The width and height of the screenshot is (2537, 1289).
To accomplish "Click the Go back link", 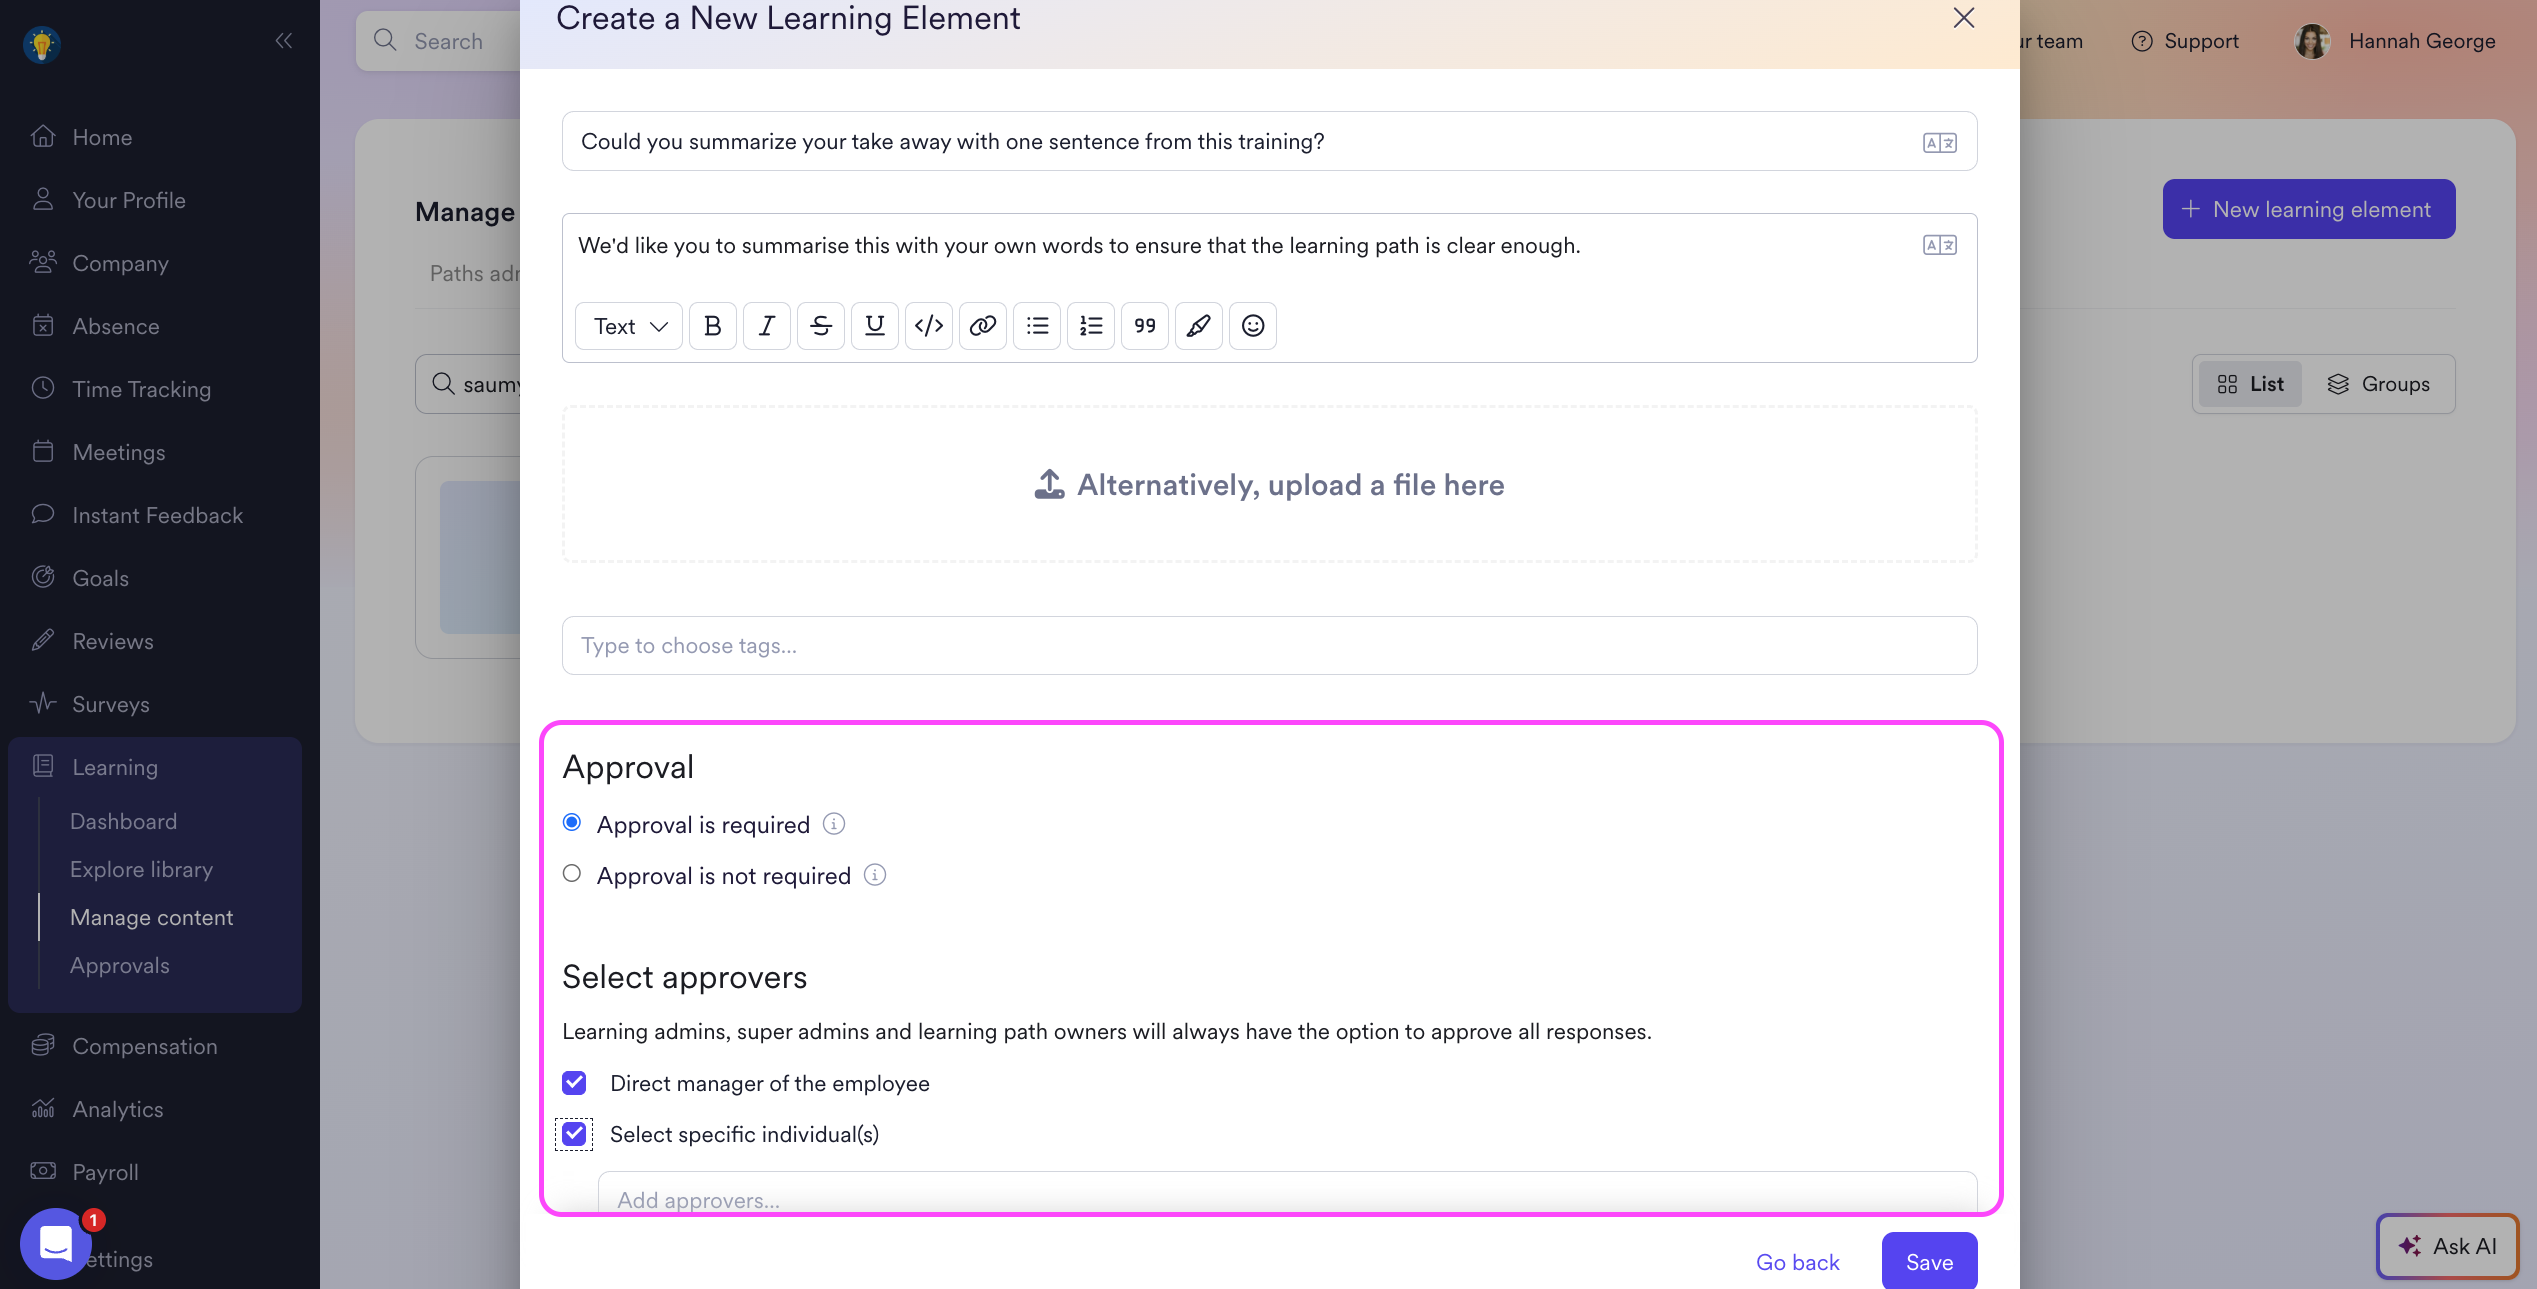I will (x=1797, y=1262).
